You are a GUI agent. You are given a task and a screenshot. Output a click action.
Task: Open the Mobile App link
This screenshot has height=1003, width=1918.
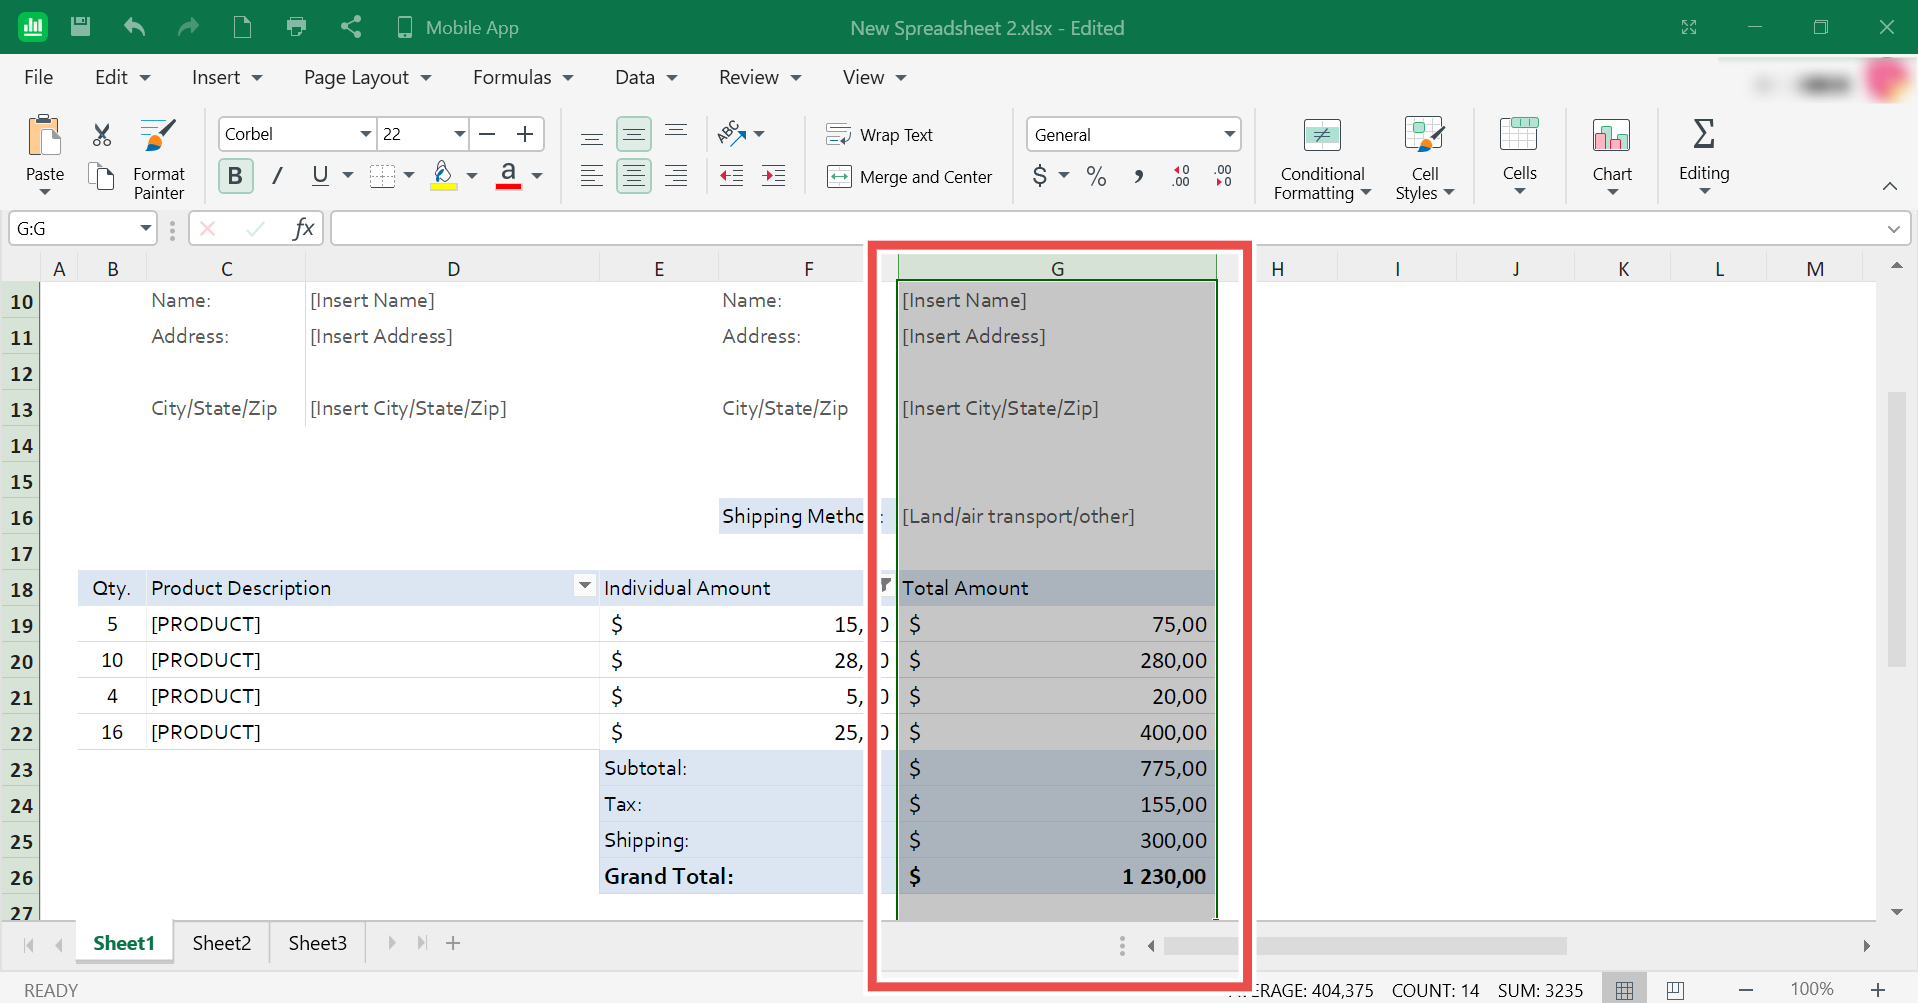click(x=457, y=27)
